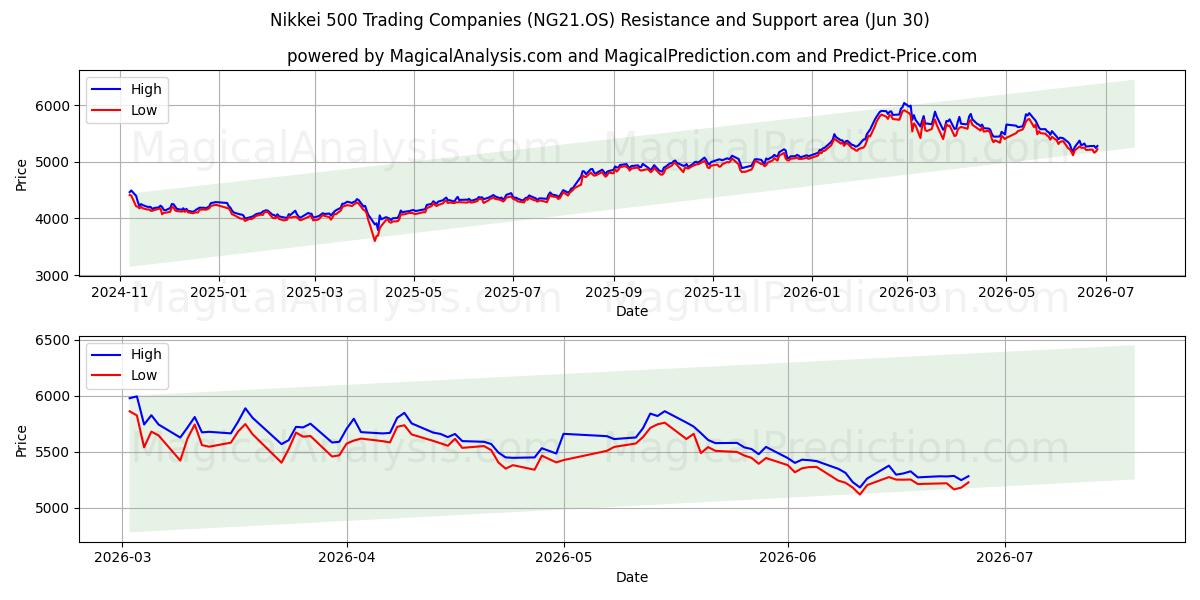Click the '2025-03' x-axis label
1200x600 pixels.
click(315, 294)
